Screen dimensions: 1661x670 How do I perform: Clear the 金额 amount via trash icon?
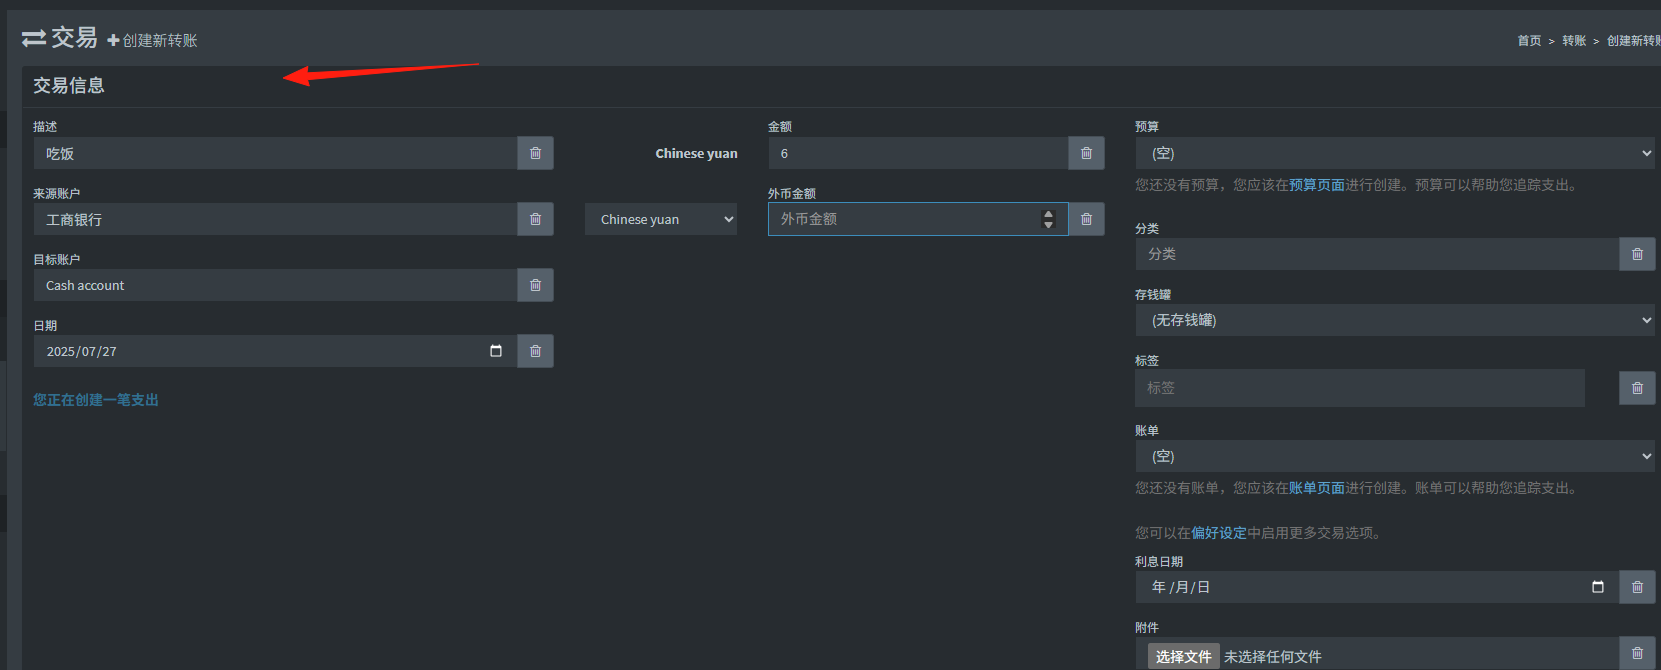(x=1086, y=153)
